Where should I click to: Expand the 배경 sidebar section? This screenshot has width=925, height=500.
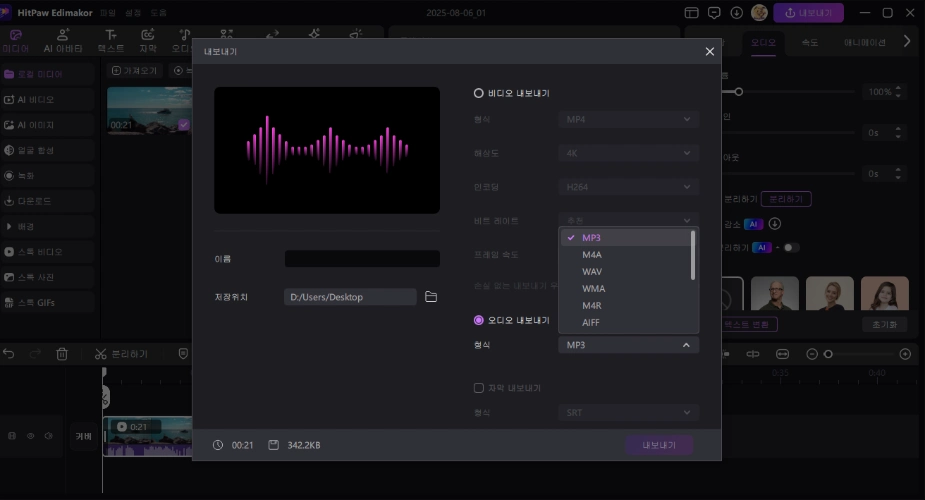point(47,226)
